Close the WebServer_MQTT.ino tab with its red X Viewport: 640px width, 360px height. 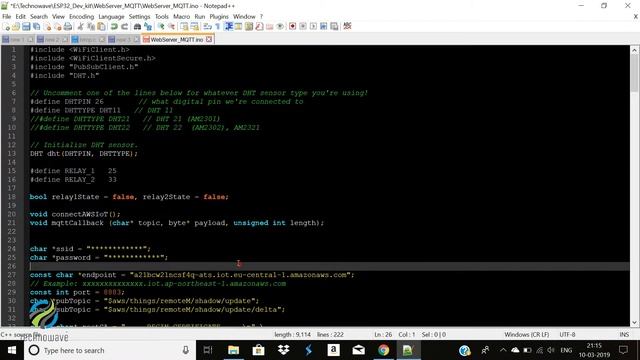coord(209,39)
